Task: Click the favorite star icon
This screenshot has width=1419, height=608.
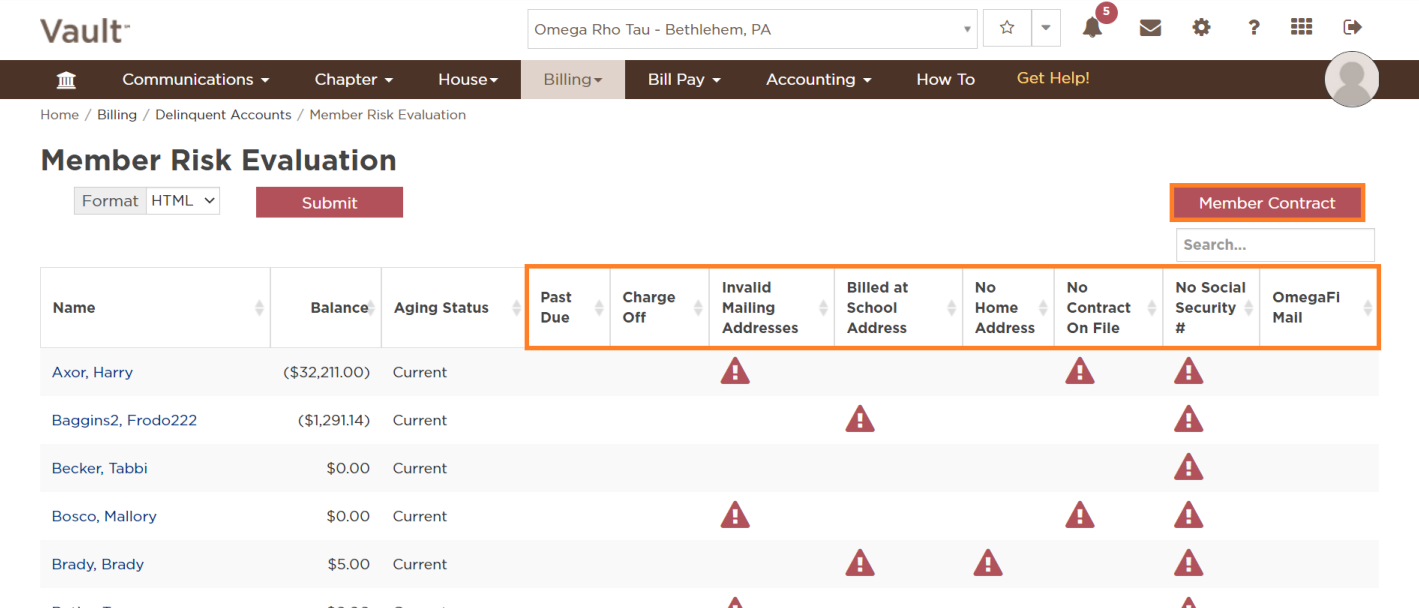Action: point(1007,29)
